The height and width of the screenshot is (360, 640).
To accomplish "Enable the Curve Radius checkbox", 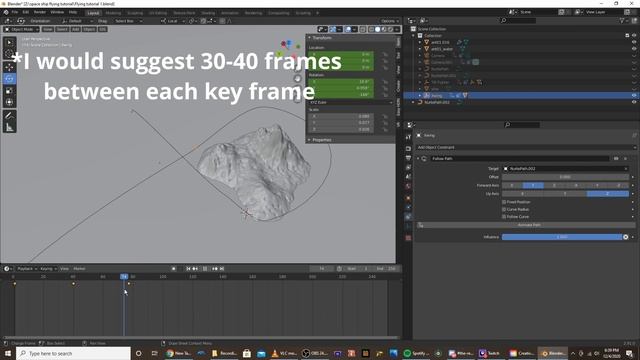I will [504, 209].
